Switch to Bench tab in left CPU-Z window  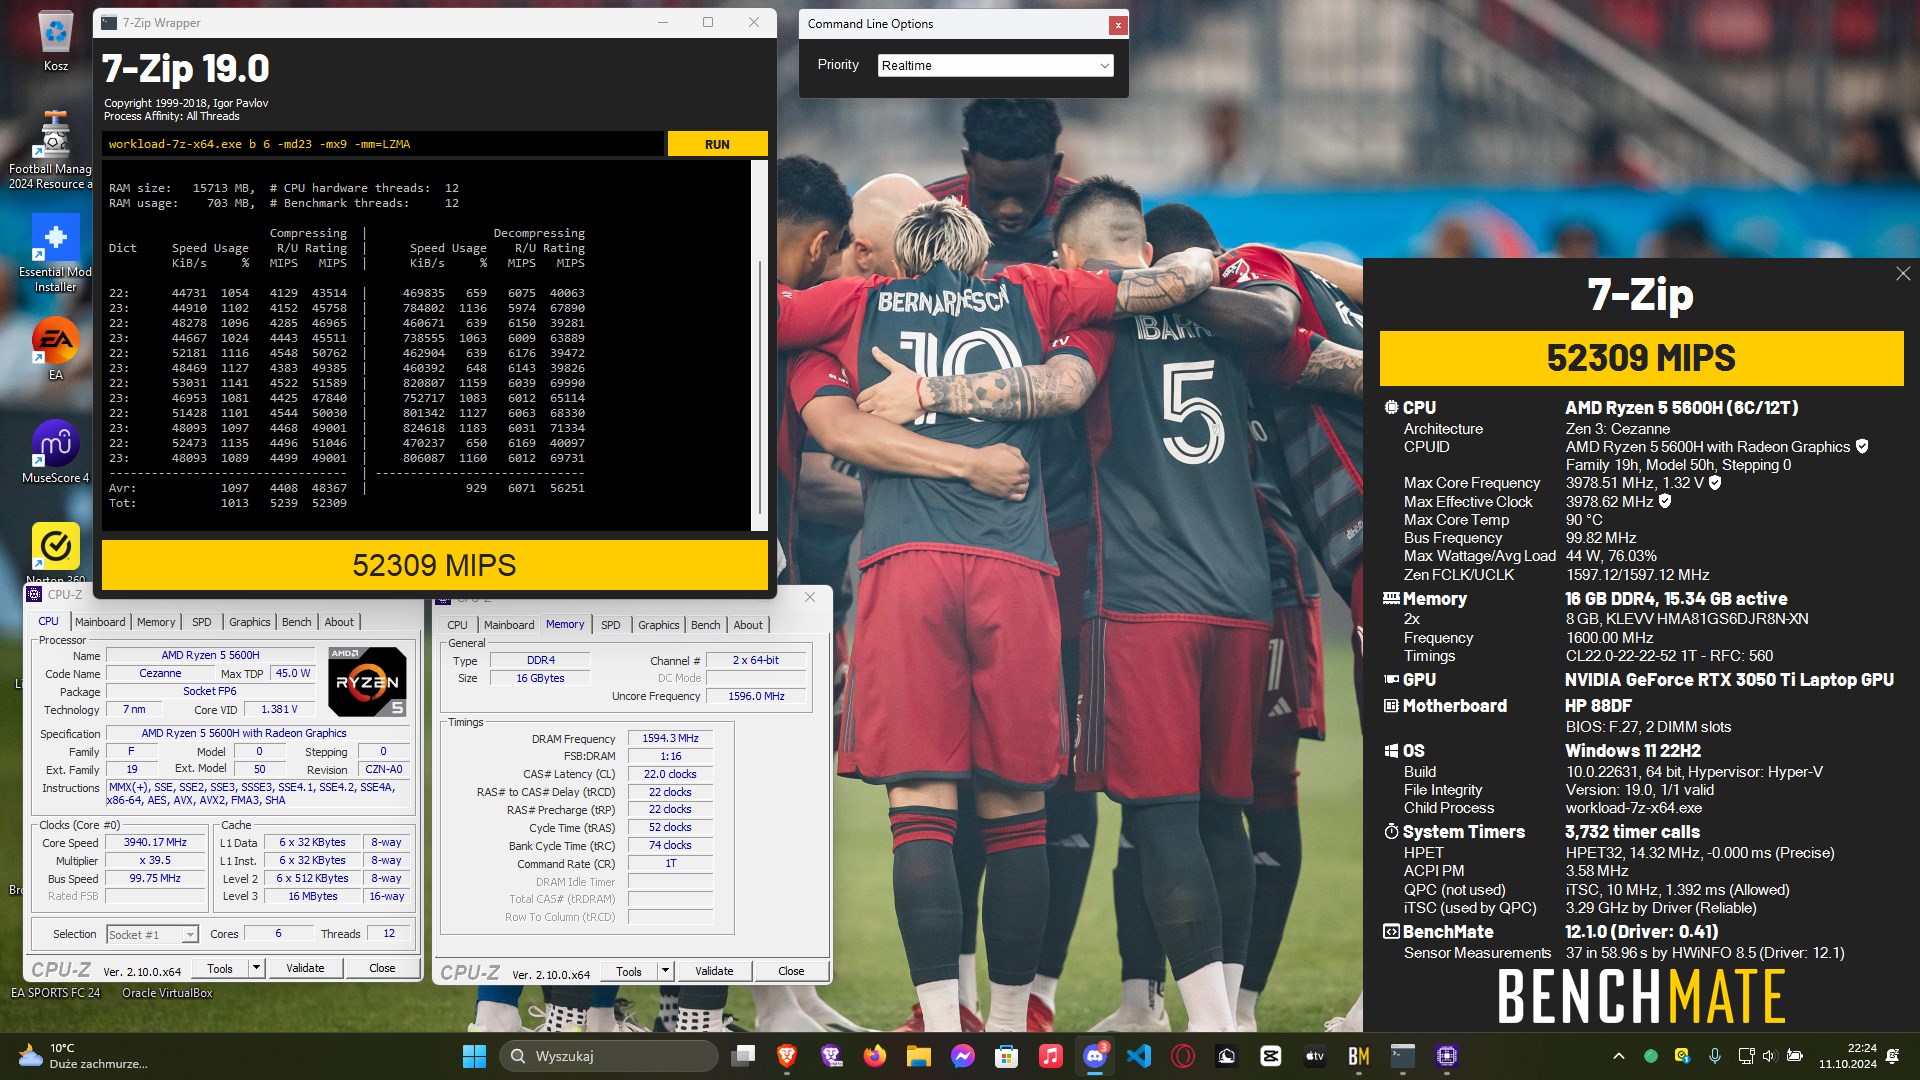coord(296,622)
